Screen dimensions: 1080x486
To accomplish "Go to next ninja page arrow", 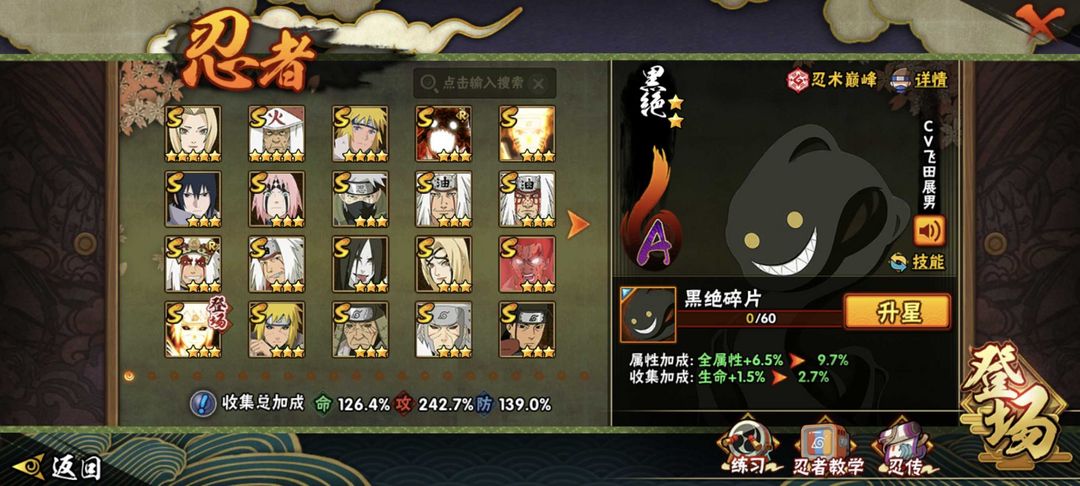I will pos(578,224).
